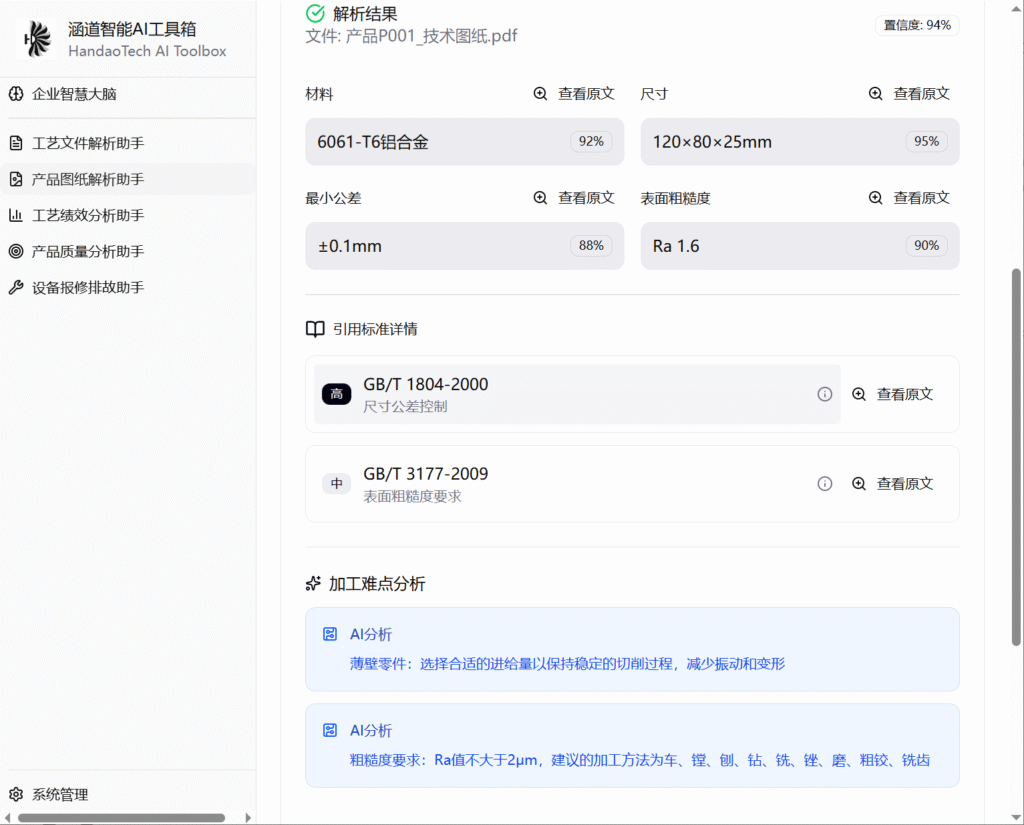Click the info icon for GB/T 1804-2000
This screenshot has width=1024, height=825.
[x=825, y=394]
